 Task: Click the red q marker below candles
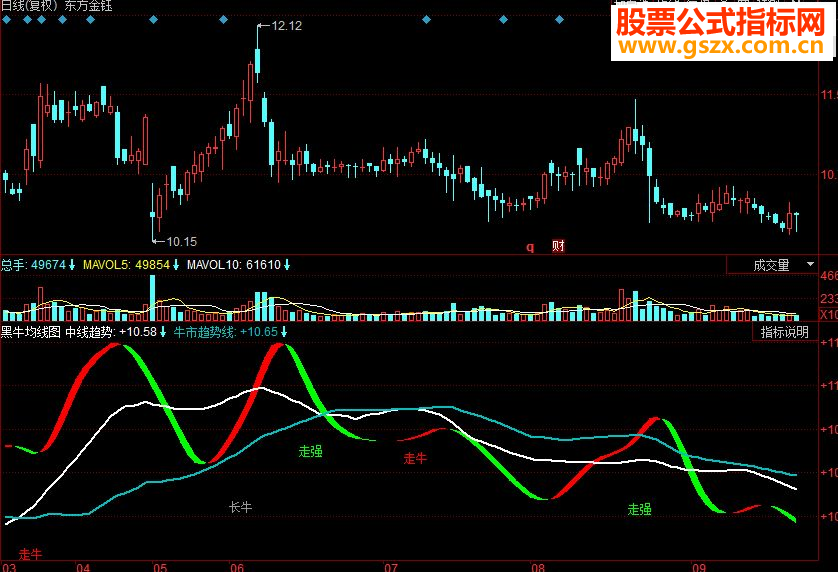pyautogui.click(x=530, y=246)
